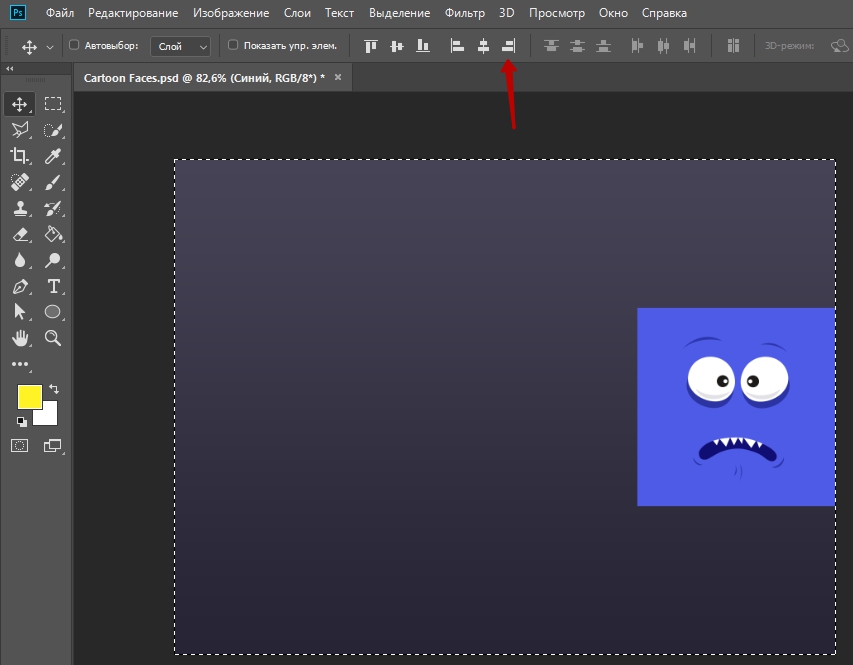Click the align right edges icon

point(509,46)
